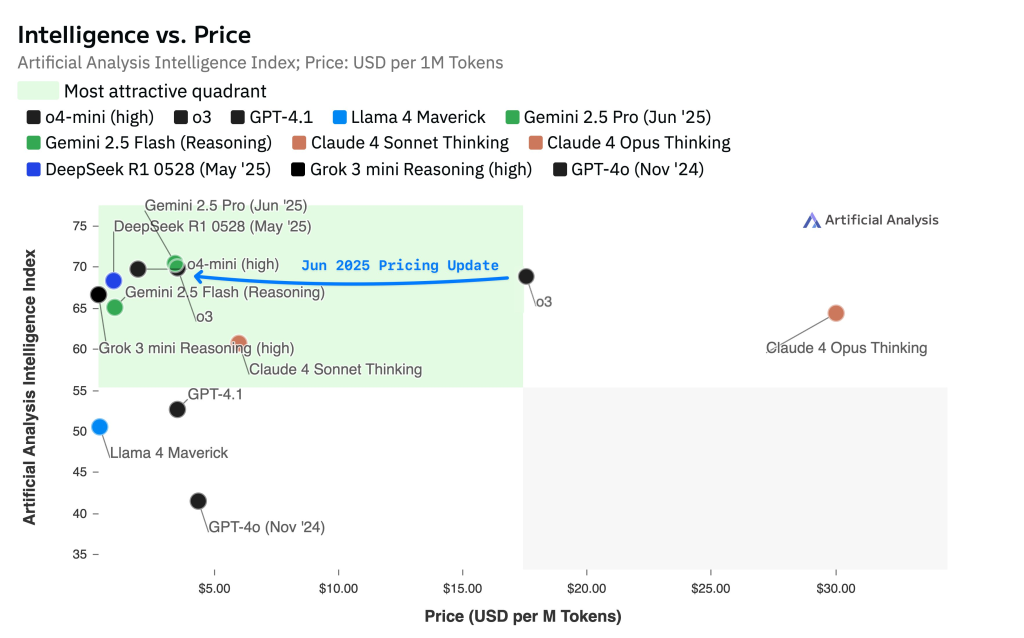The image size is (1024, 638).
Task: Click the Artificial Analysis logo icon
Action: 812,220
